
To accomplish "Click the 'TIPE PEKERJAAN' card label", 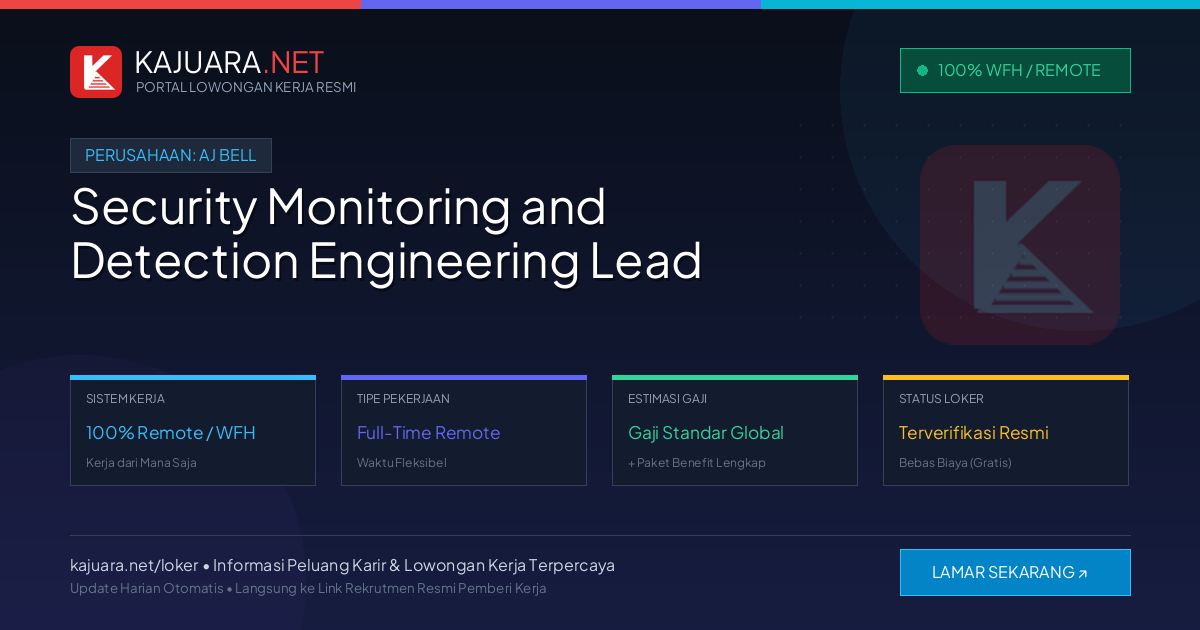I will pyautogui.click(x=403, y=399).
